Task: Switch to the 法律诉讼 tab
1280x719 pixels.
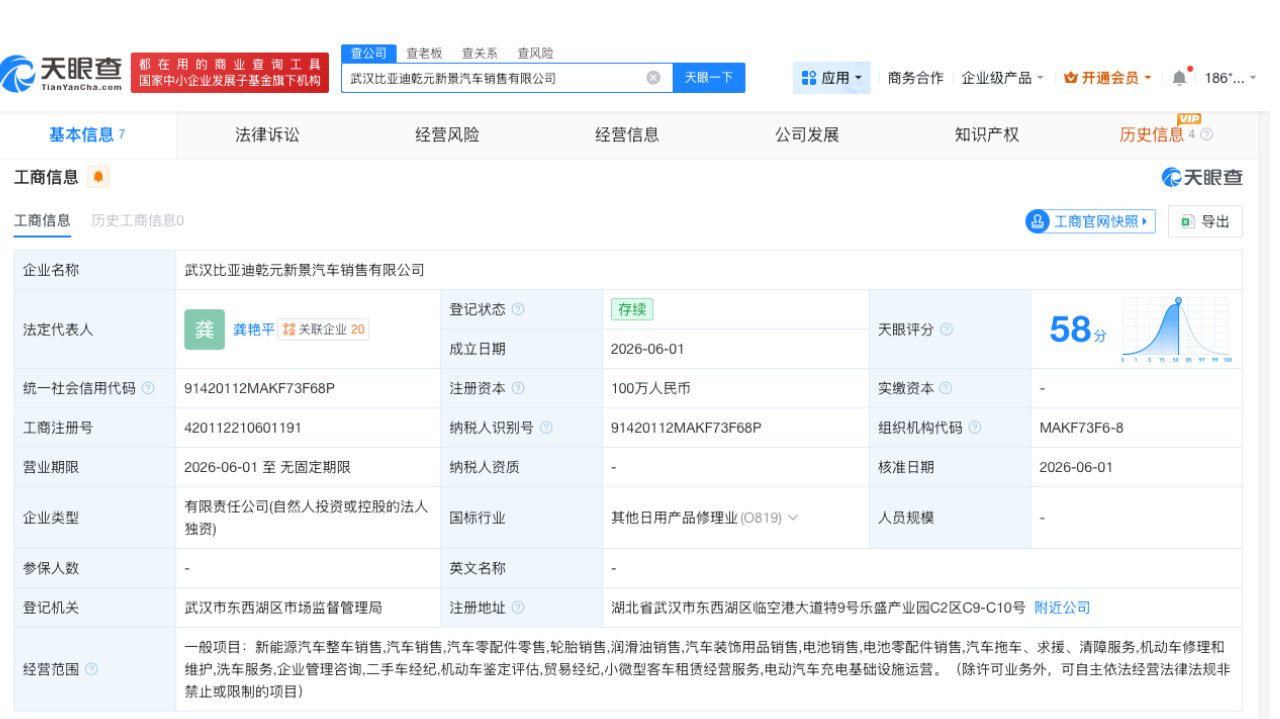Action: tap(267, 135)
